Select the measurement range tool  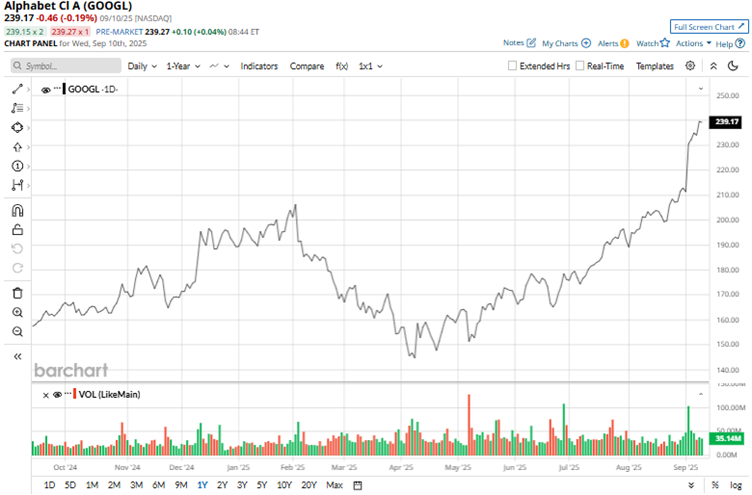click(17, 185)
